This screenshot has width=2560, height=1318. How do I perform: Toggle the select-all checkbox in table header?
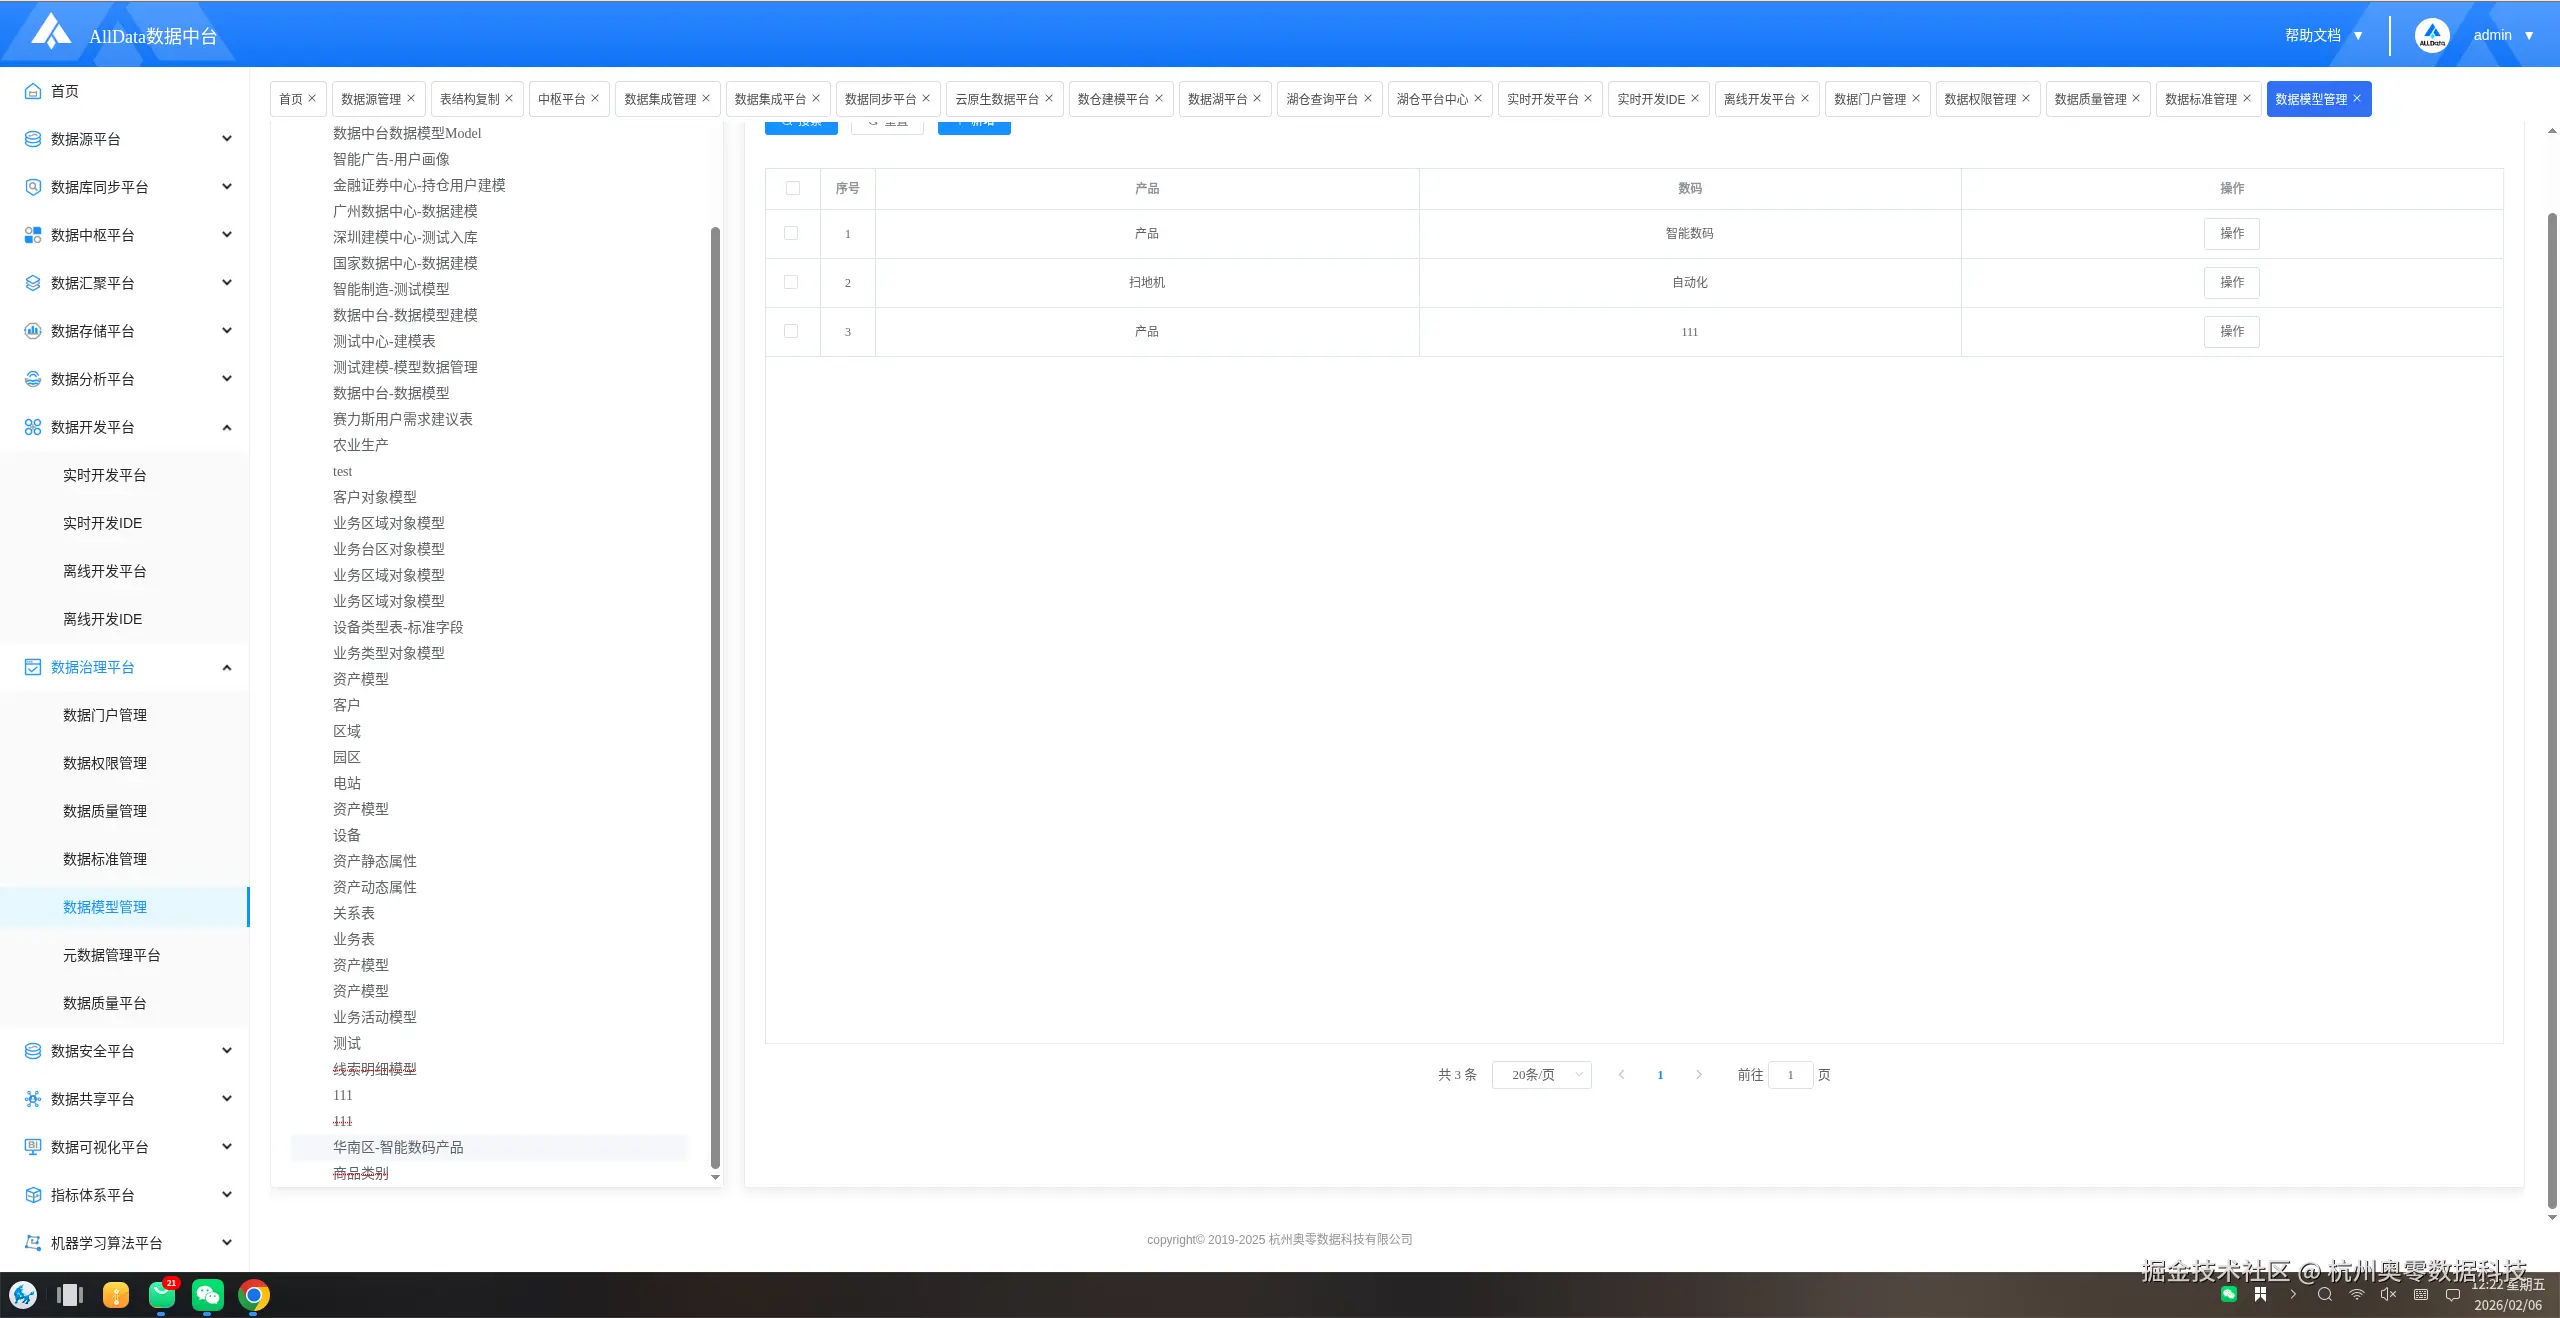(793, 188)
